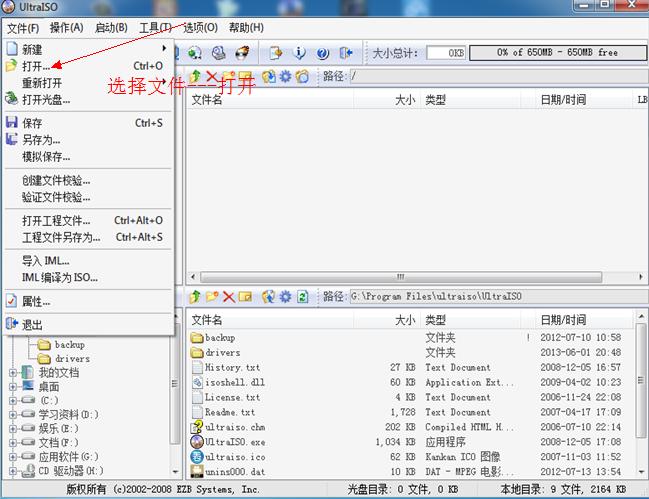Select 模拟保存... menu entry

88,157
